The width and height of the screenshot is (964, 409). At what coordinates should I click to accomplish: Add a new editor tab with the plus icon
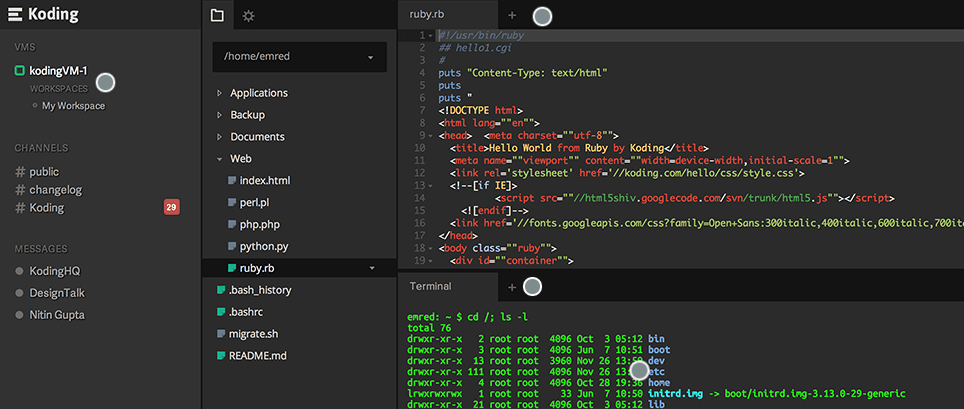(x=512, y=15)
